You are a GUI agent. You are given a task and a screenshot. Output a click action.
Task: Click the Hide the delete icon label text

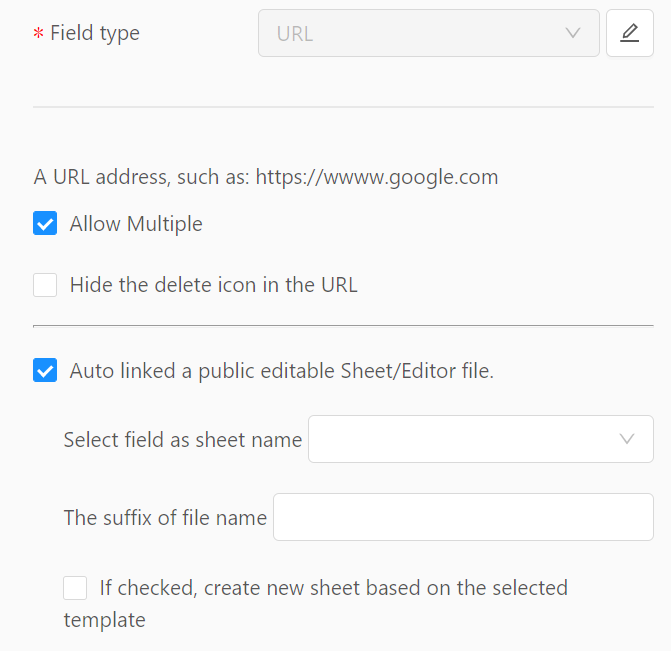coord(214,285)
